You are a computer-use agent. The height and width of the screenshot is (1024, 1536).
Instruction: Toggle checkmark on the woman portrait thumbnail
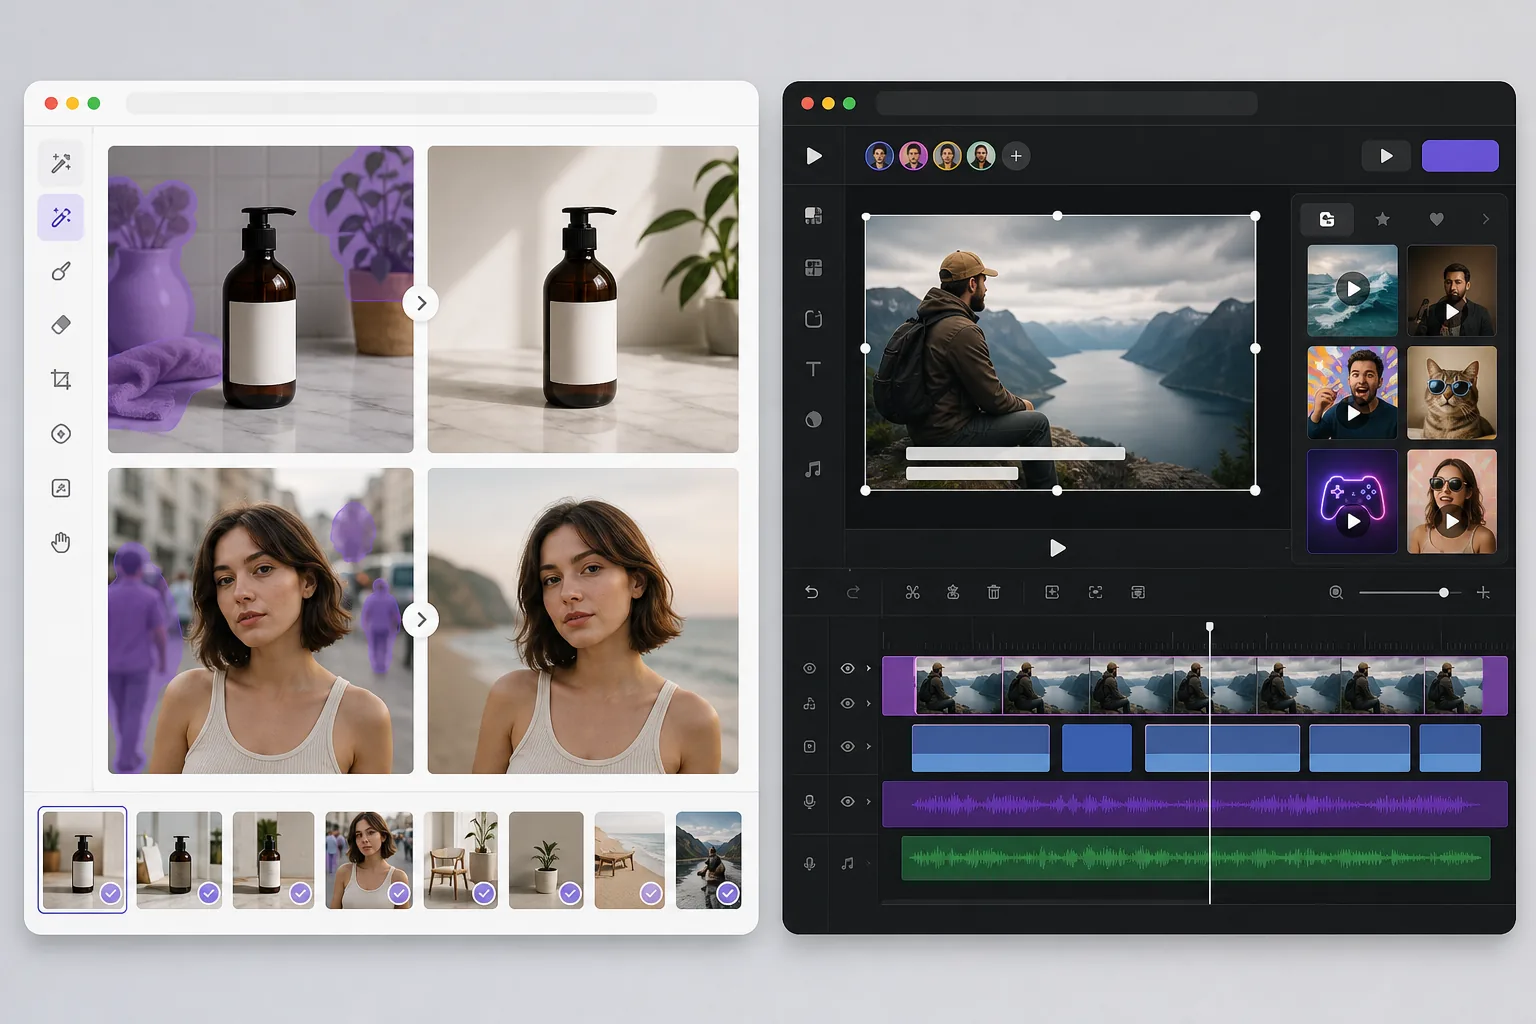click(x=398, y=893)
